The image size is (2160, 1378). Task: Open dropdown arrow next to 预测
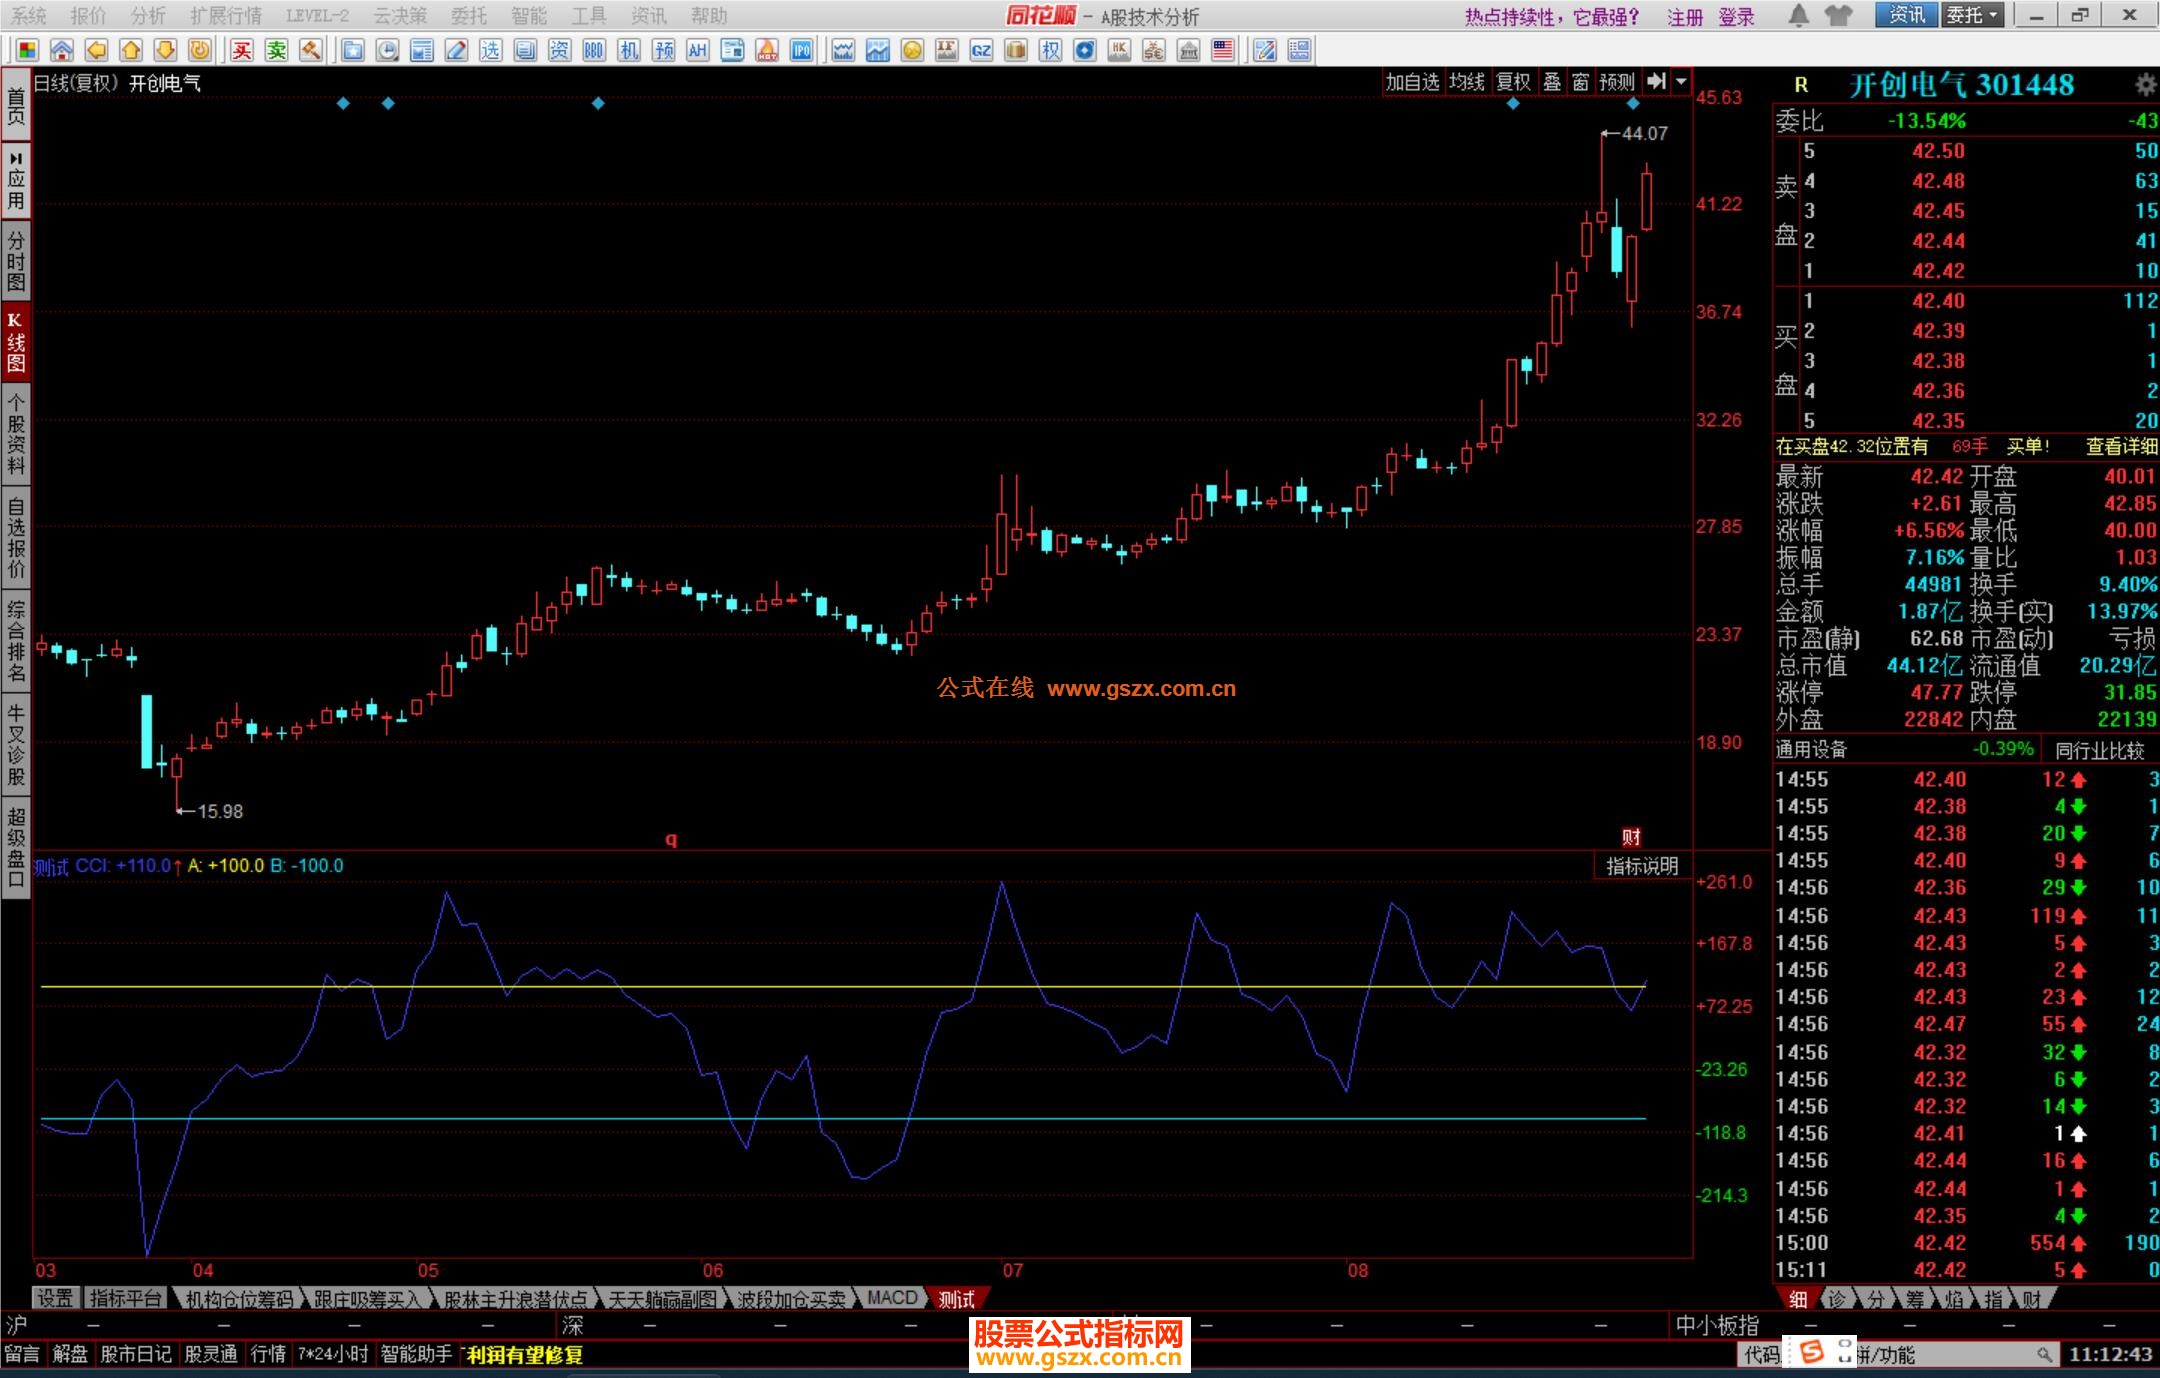tap(1682, 82)
